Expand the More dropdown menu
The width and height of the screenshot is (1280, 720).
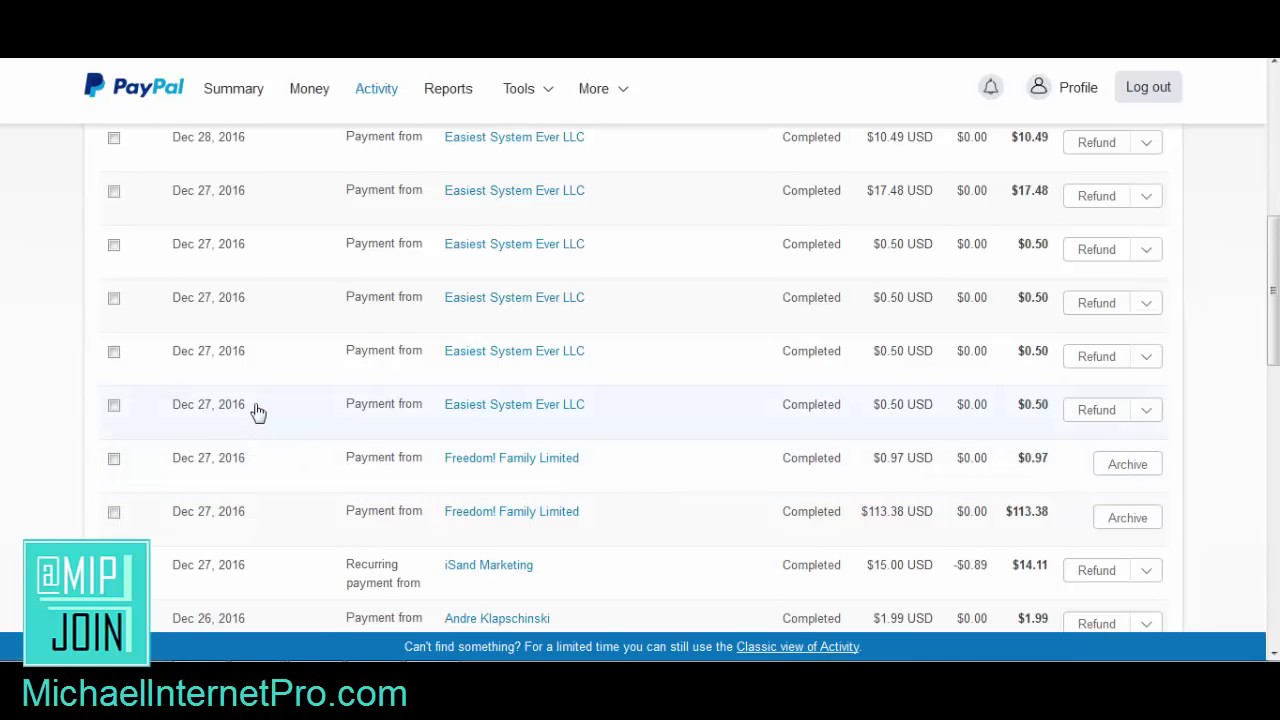coord(603,88)
